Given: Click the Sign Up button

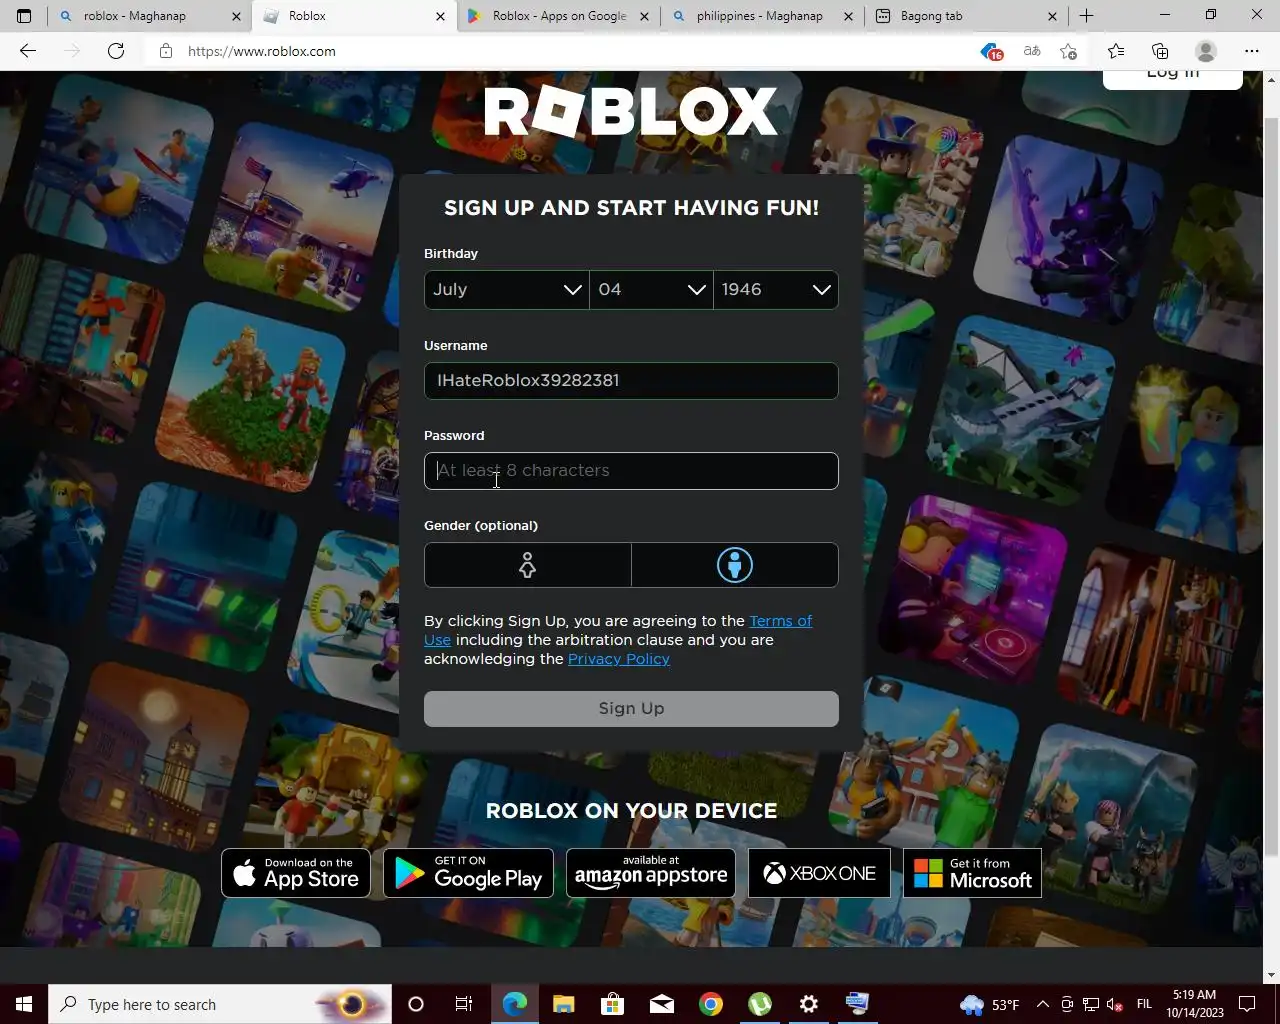Looking at the screenshot, I should [x=631, y=708].
